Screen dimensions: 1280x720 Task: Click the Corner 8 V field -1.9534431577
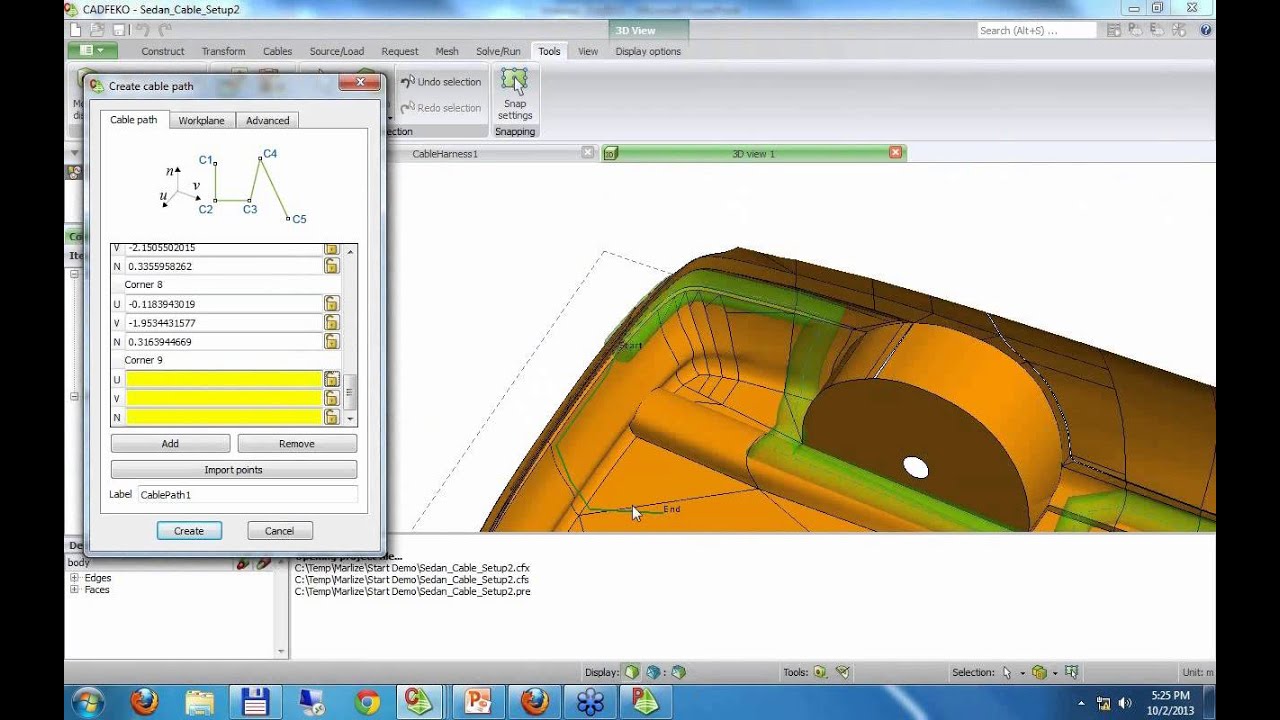click(x=223, y=323)
